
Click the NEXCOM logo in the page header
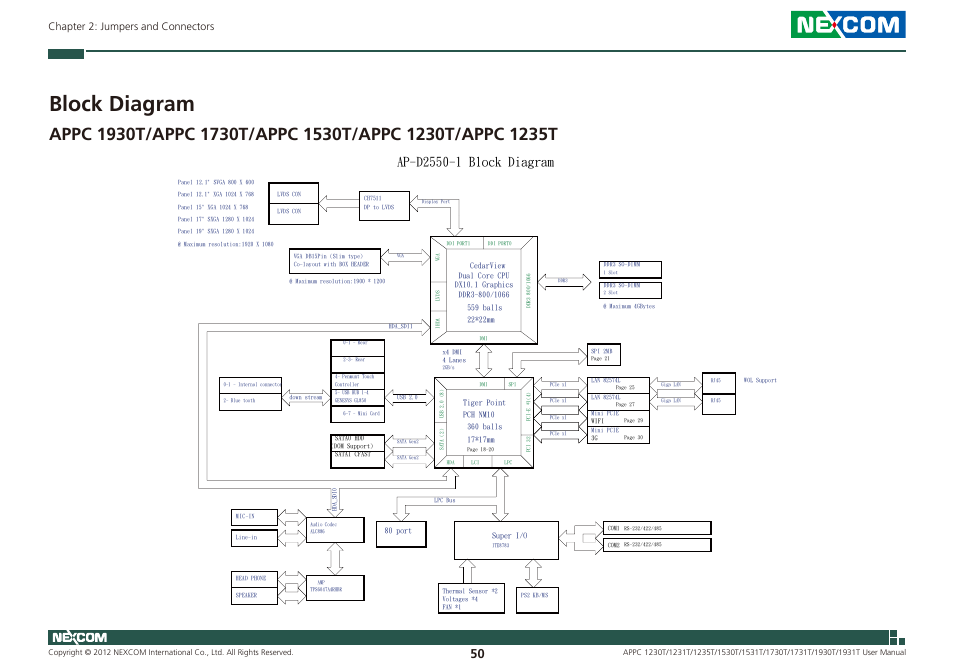tap(848, 25)
